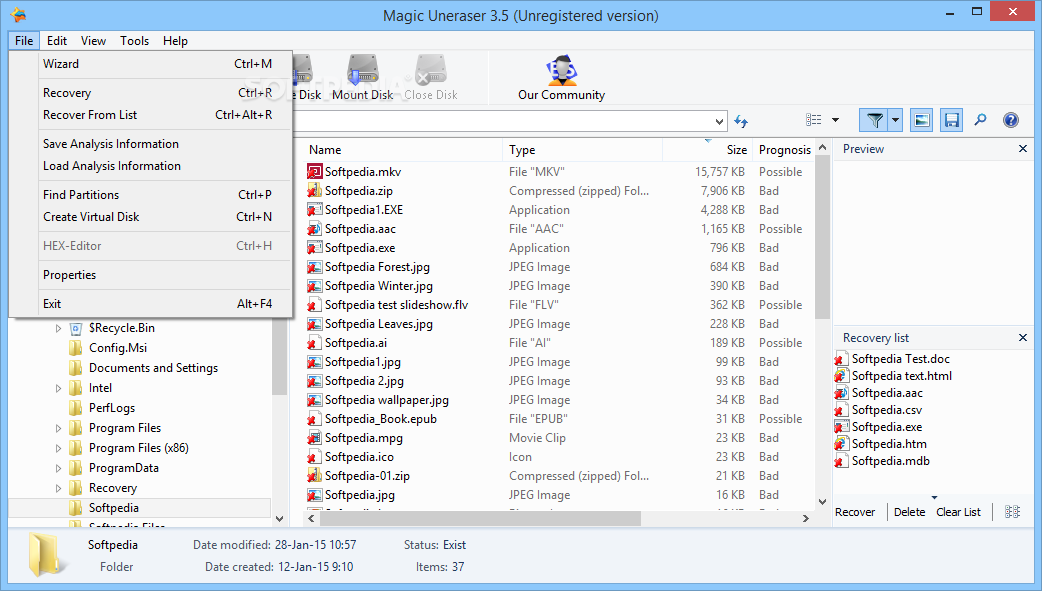The width and height of the screenshot is (1042, 591).
Task: Open the Edit menu
Action: [x=56, y=41]
